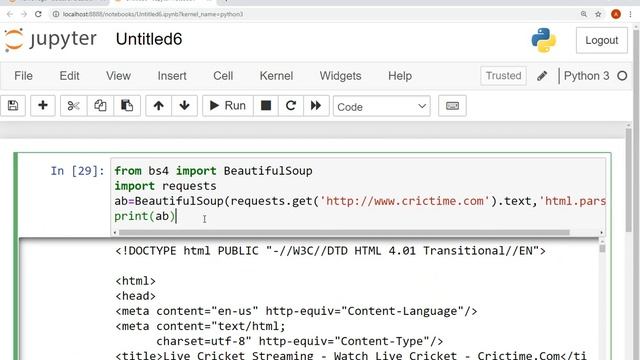This screenshot has height=360, width=640.
Task: Click the Jupyter logo
Action: pyautogui.click(x=50, y=40)
